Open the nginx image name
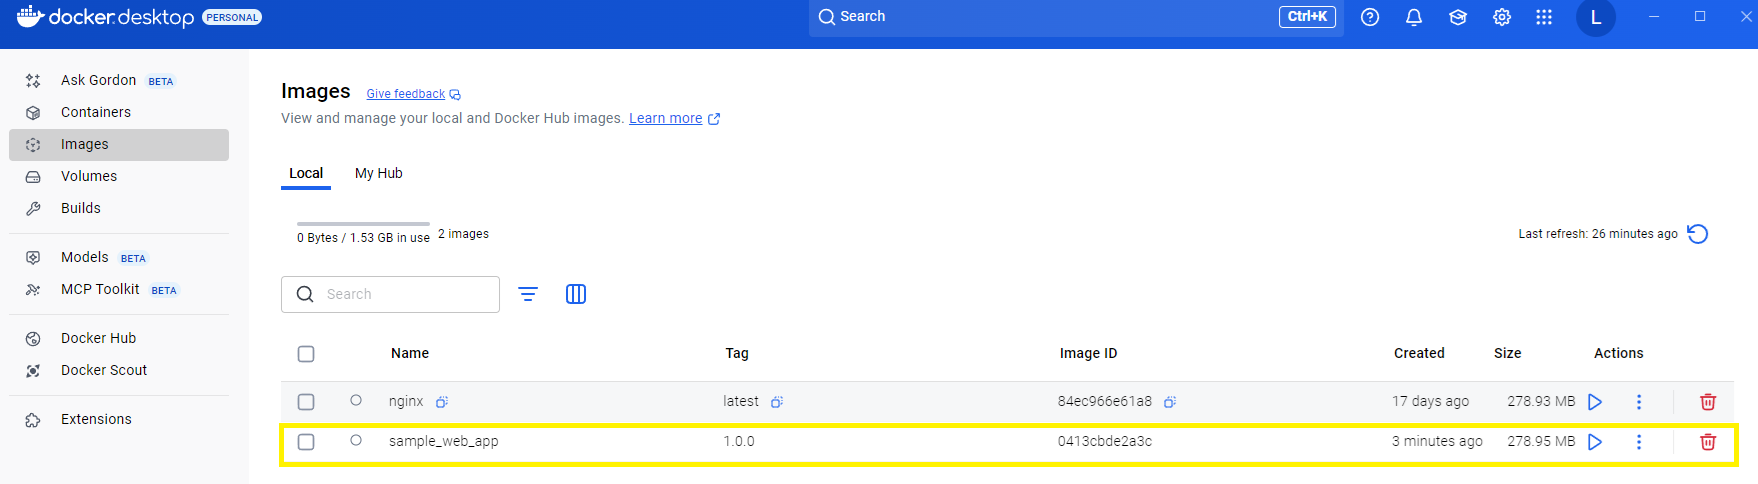Image resolution: width=1758 pixels, height=484 pixels. [406, 401]
